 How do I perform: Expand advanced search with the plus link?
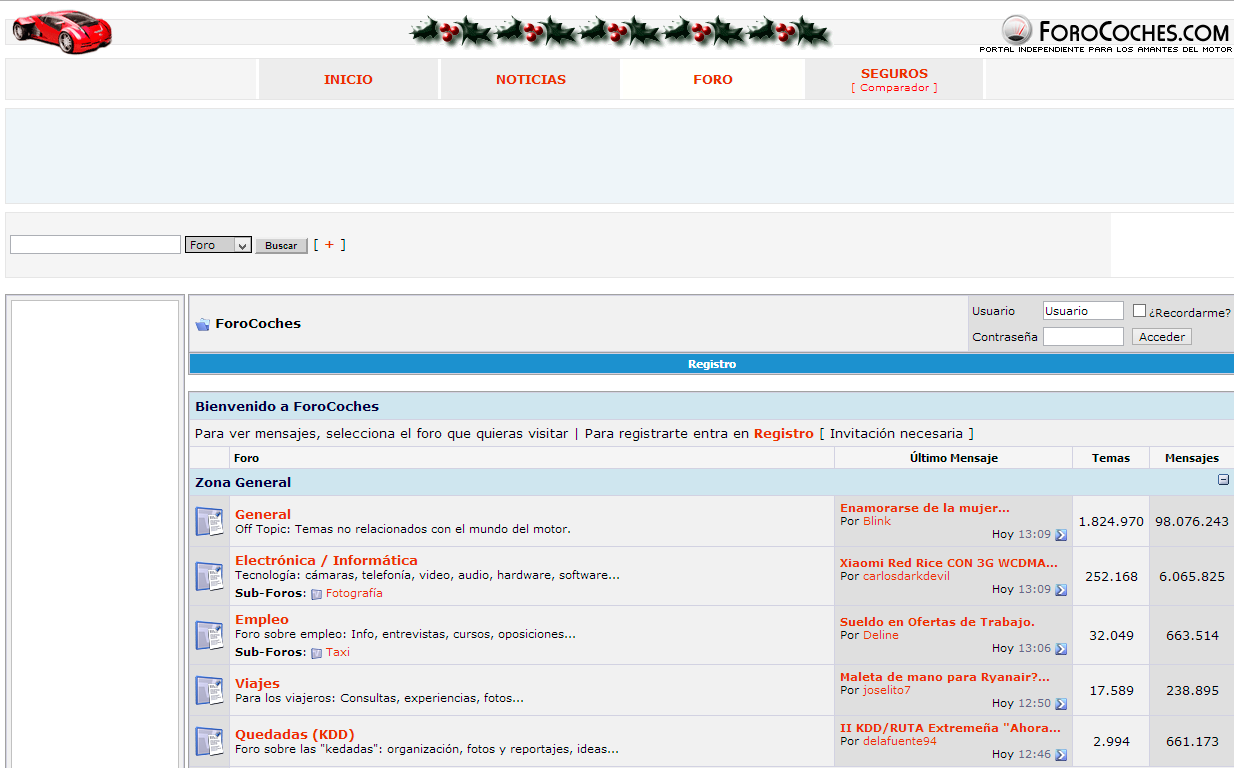tap(330, 244)
